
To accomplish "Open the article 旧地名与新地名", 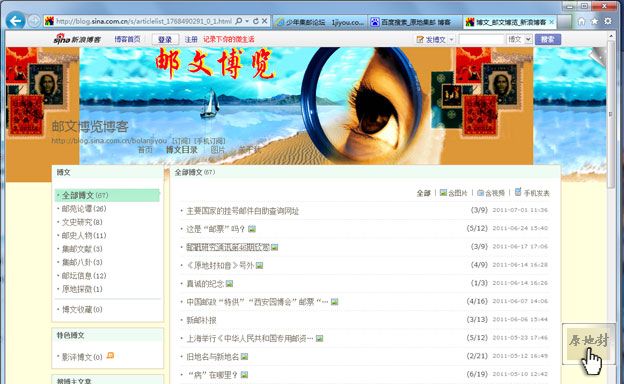I will pyautogui.click(x=213, y=357).
